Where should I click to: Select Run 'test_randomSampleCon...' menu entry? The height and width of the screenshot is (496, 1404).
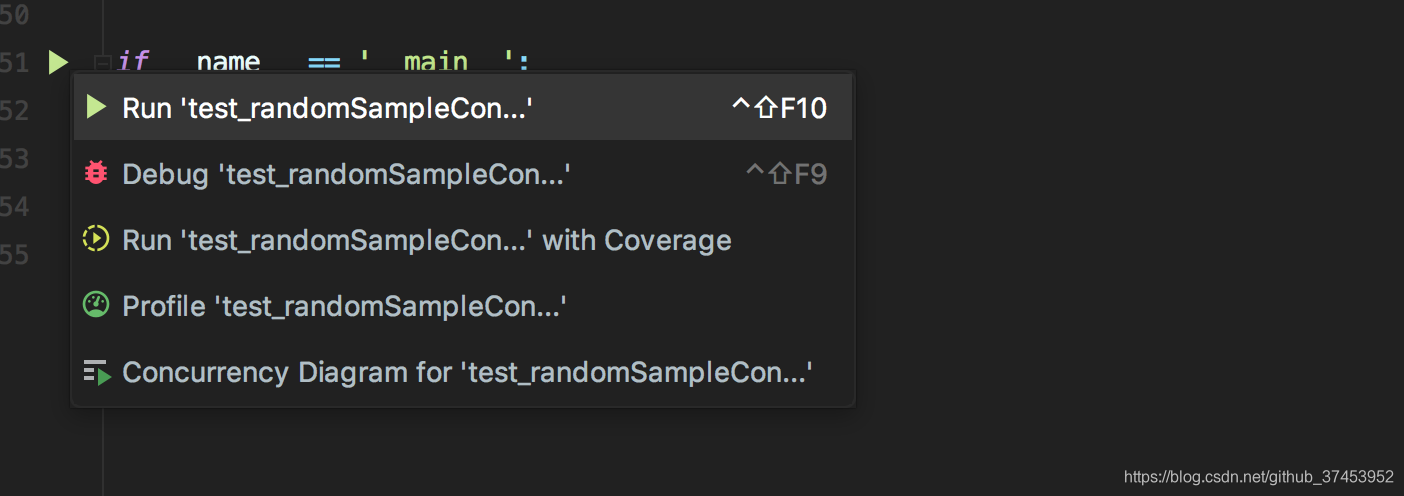(x=463, y=107)
